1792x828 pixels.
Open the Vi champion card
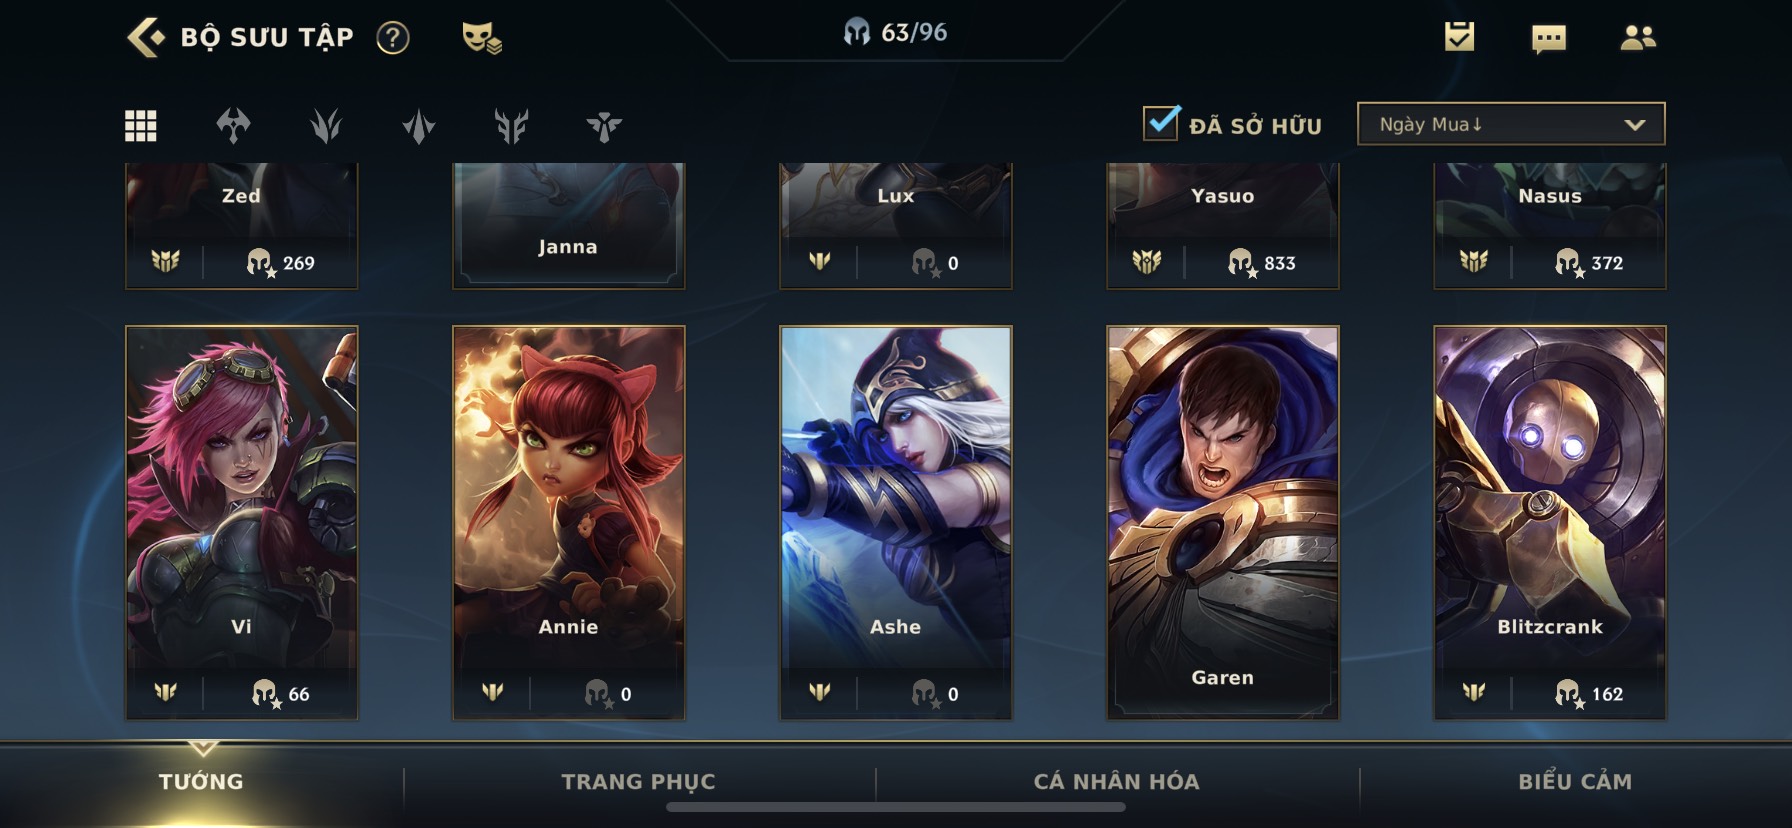(241, 522)
